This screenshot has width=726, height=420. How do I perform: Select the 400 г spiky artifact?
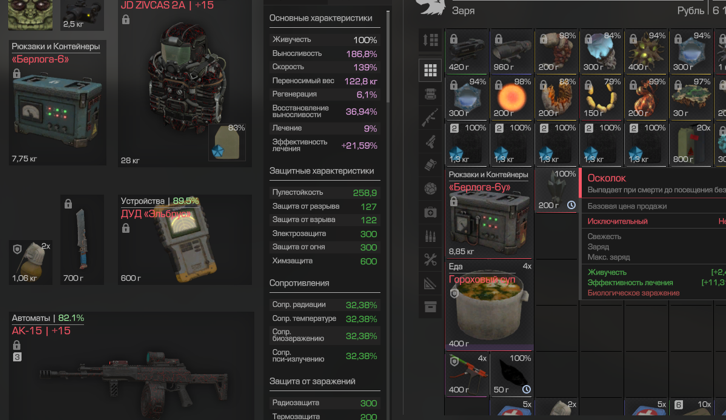click(x=645, y=52)
